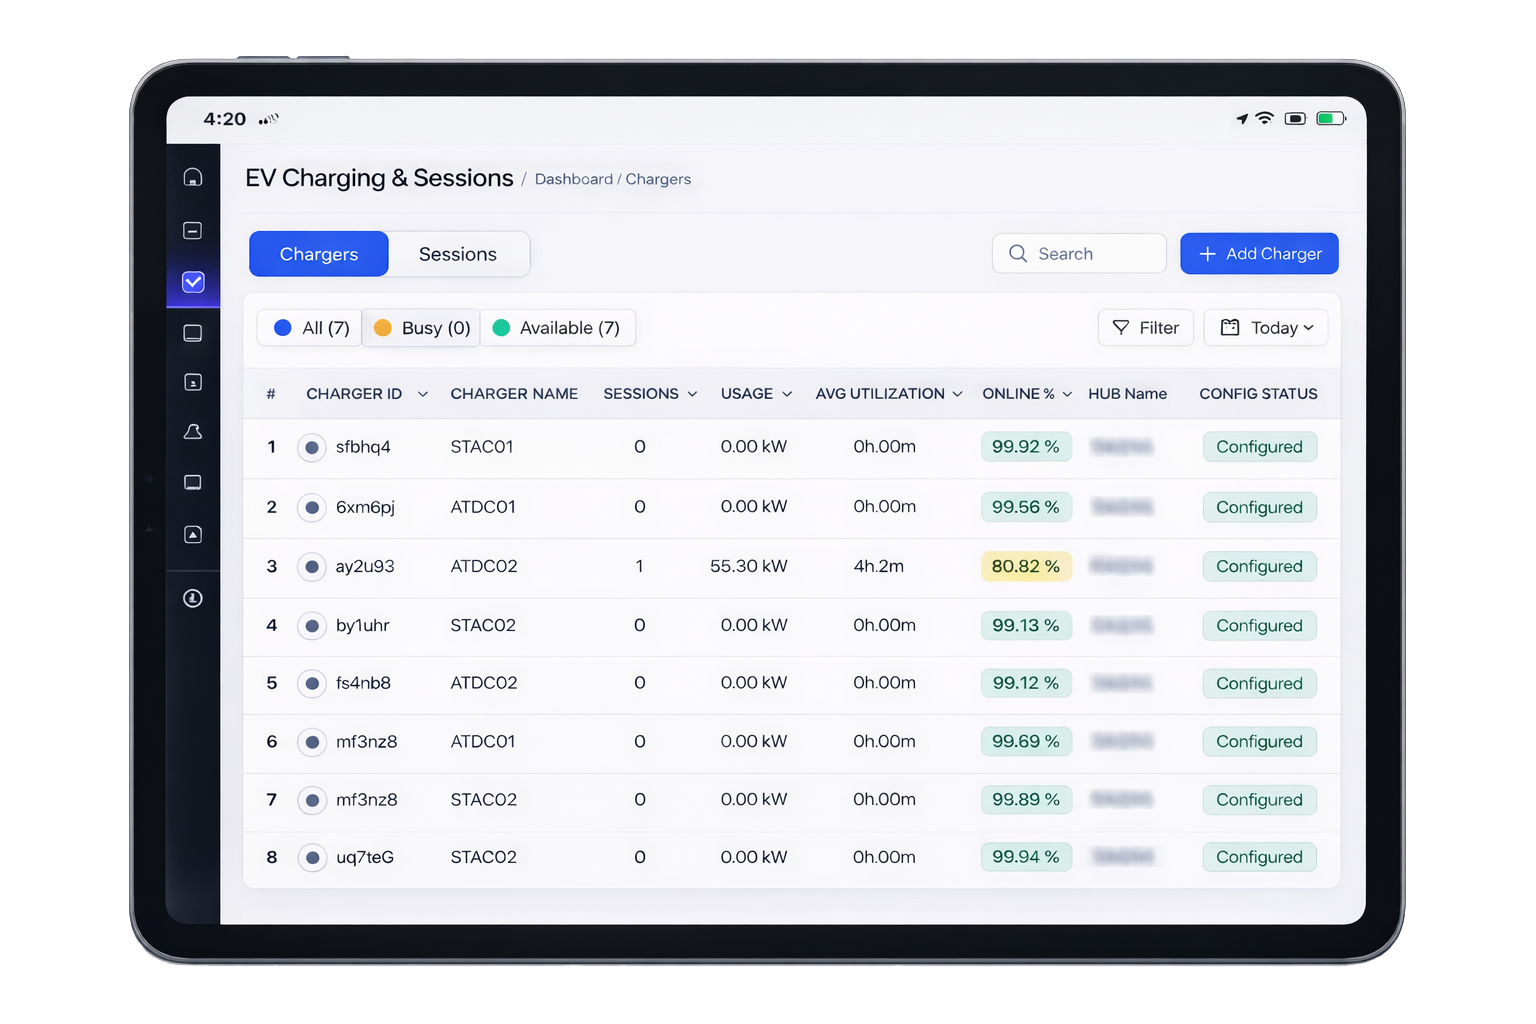
Task: Select radio button for charger sfbhq4
Action: (312, 447)
